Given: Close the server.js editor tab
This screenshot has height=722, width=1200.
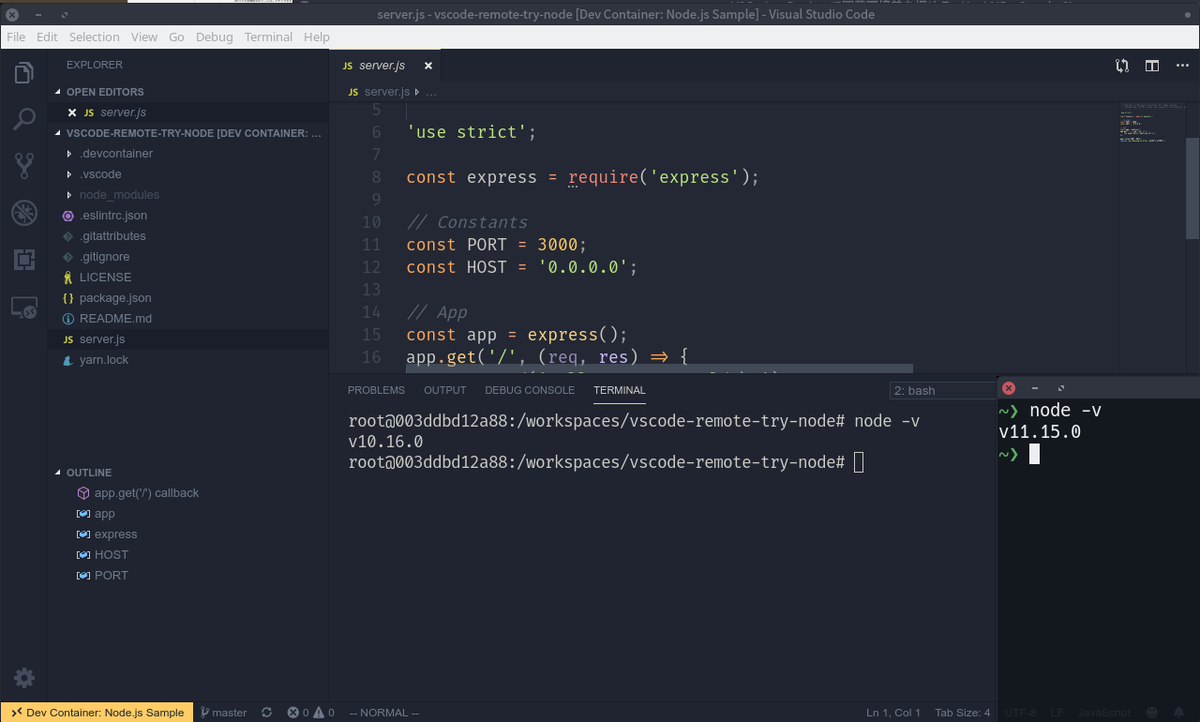Looking at the screenshot, I should point(428,66).
